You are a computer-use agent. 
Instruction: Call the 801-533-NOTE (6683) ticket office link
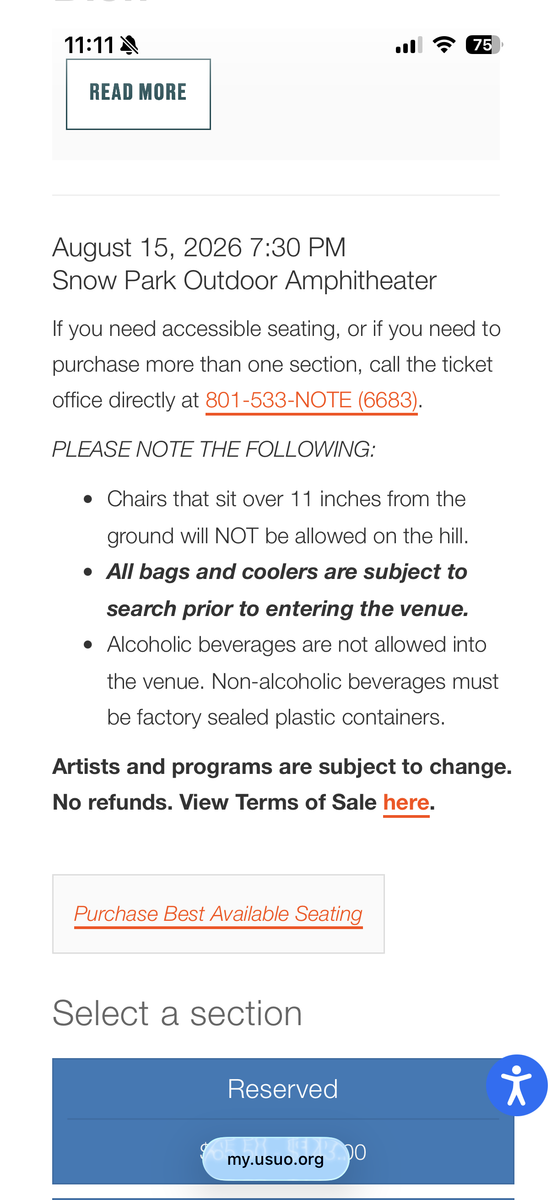311,400
